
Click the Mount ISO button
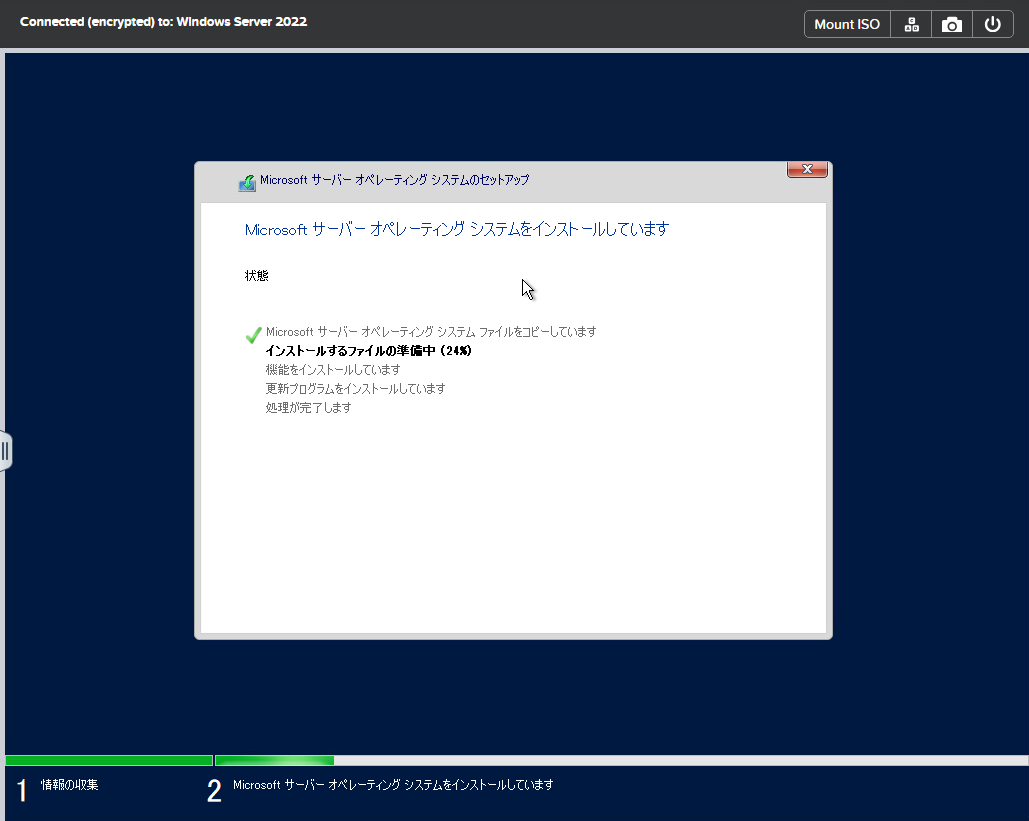tap(847, 24)
